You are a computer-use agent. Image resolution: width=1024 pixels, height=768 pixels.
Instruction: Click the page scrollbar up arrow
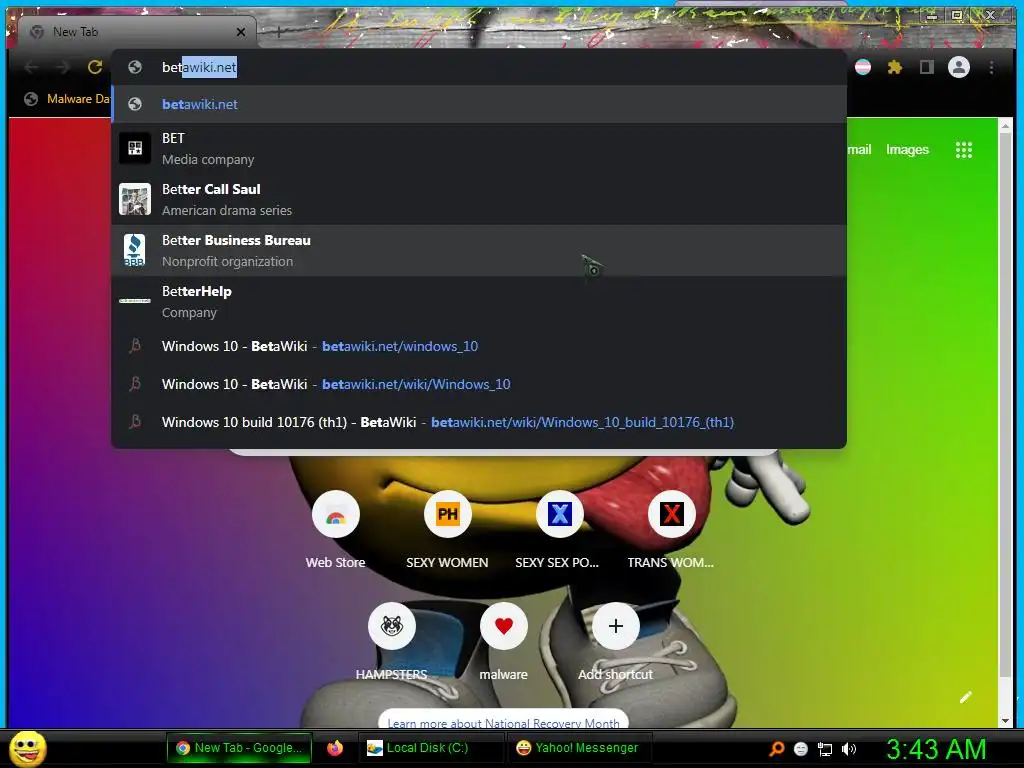point(1005,125)
